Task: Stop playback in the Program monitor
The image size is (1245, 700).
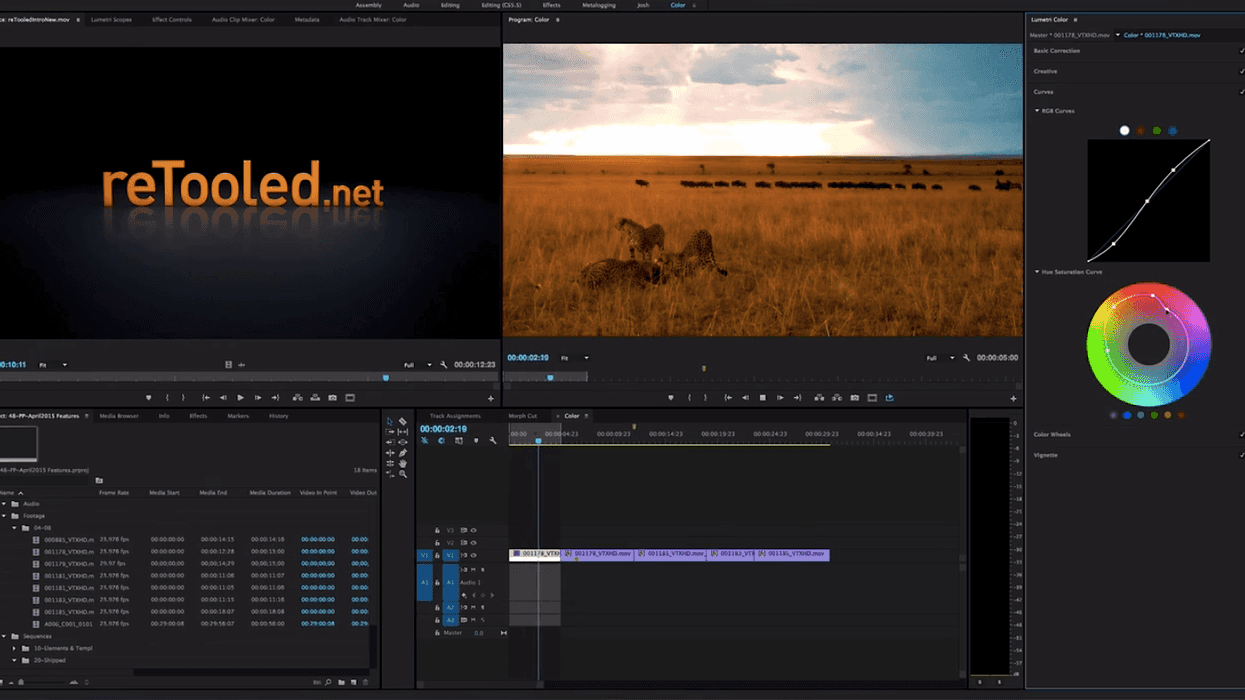Action: [762, 398]
